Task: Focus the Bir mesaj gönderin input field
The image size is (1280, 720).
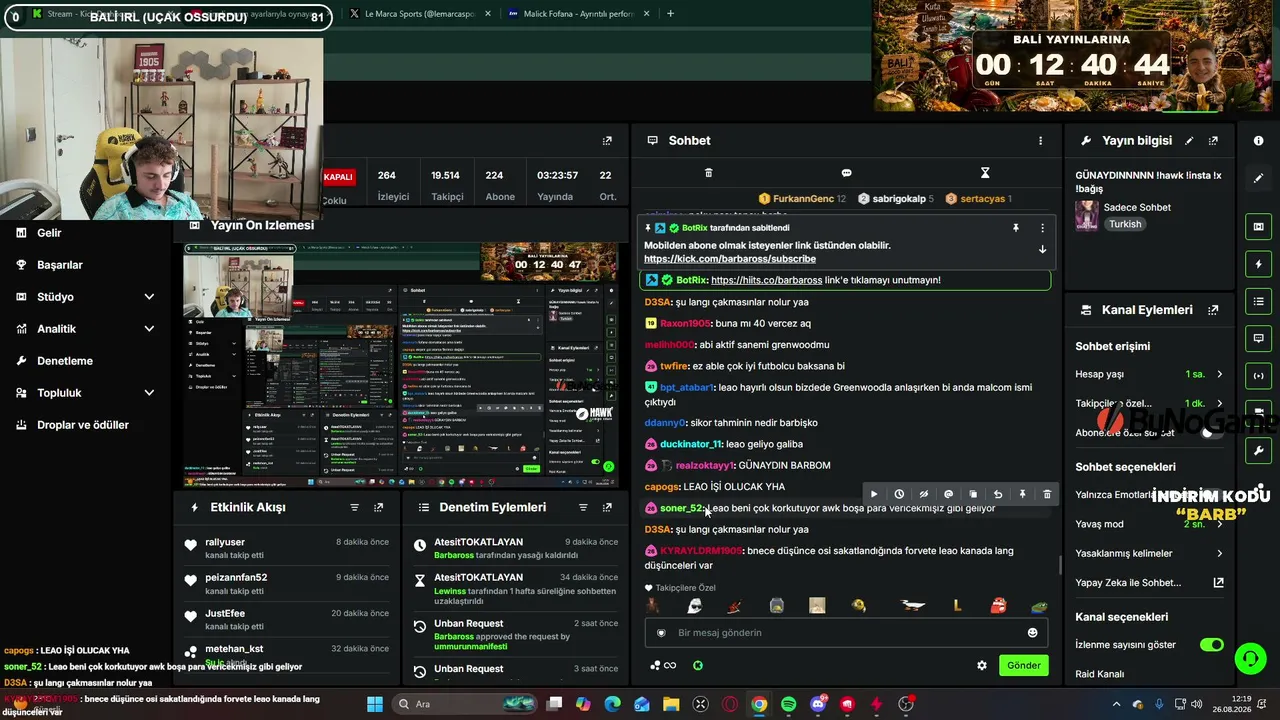Action: tap(846, 633)
